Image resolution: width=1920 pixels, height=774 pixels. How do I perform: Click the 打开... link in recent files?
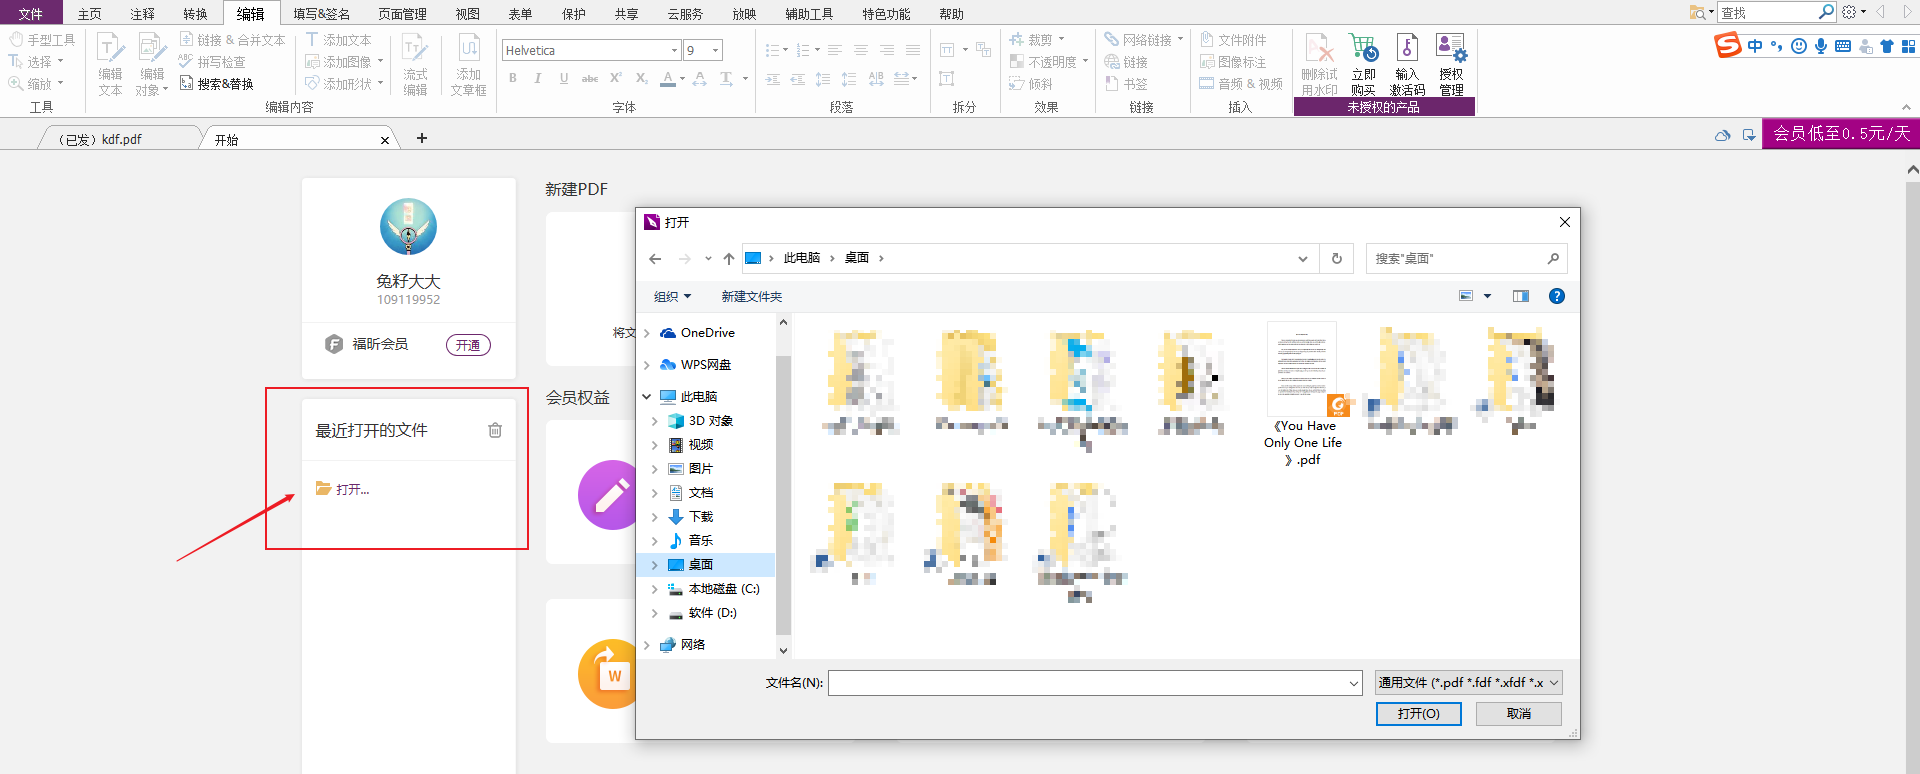tap(343, 489)
